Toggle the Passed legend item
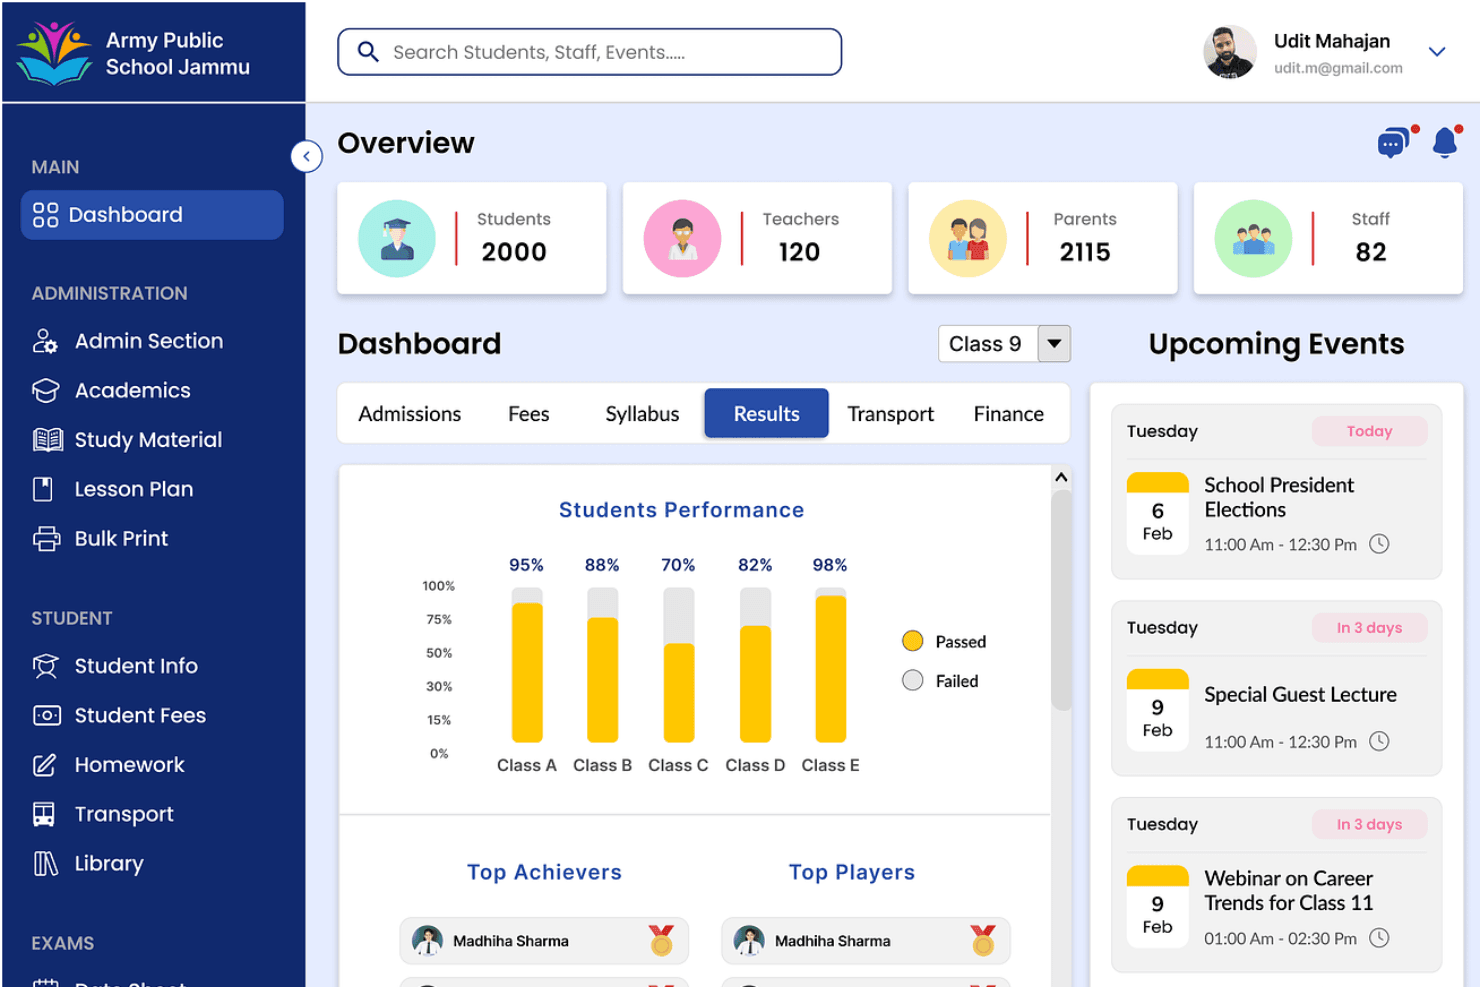Viewport: 1480px width, 987px height. (x=944, y=641)
